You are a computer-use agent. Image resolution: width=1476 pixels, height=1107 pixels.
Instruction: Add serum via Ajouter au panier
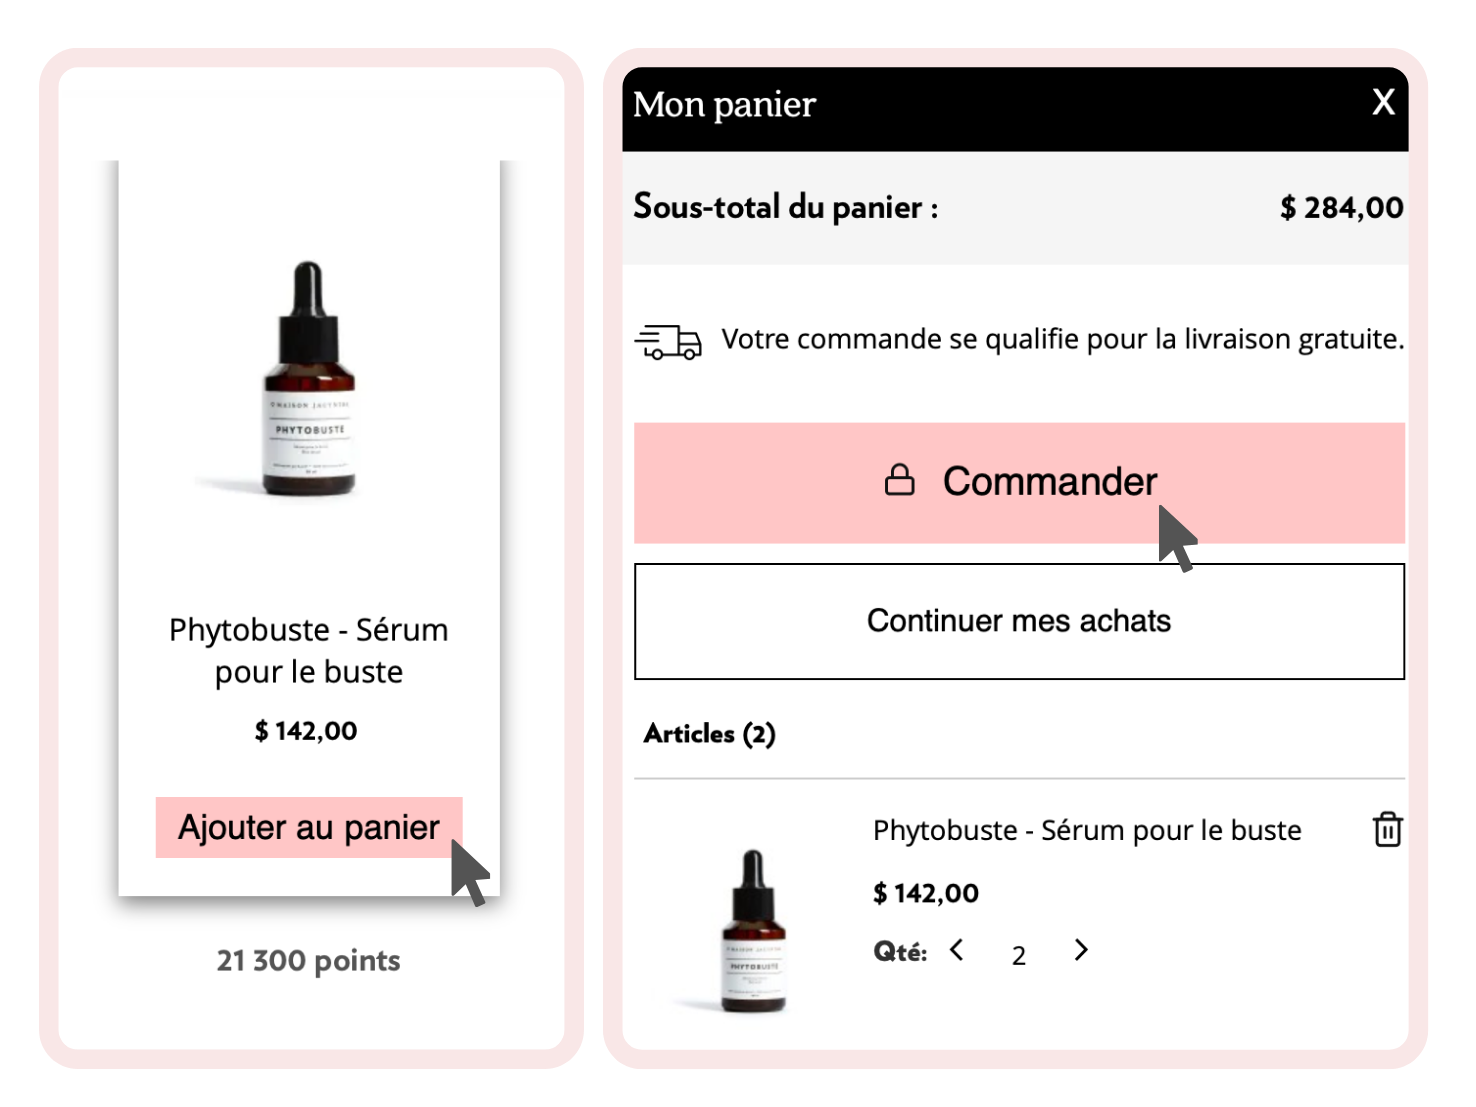point(309,827)
